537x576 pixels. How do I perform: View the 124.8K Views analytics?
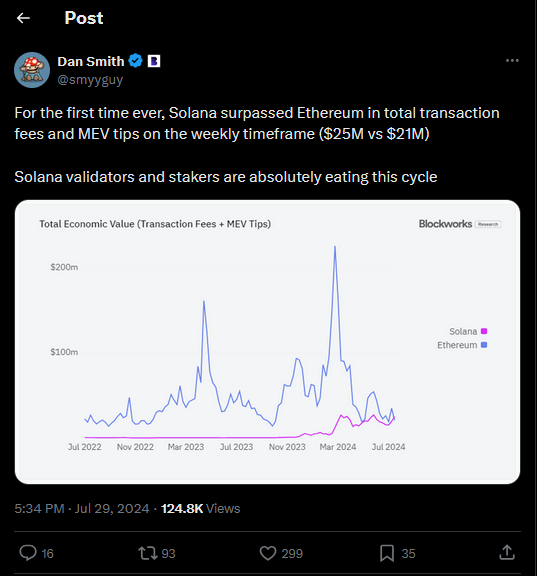[x=201, y=508]
